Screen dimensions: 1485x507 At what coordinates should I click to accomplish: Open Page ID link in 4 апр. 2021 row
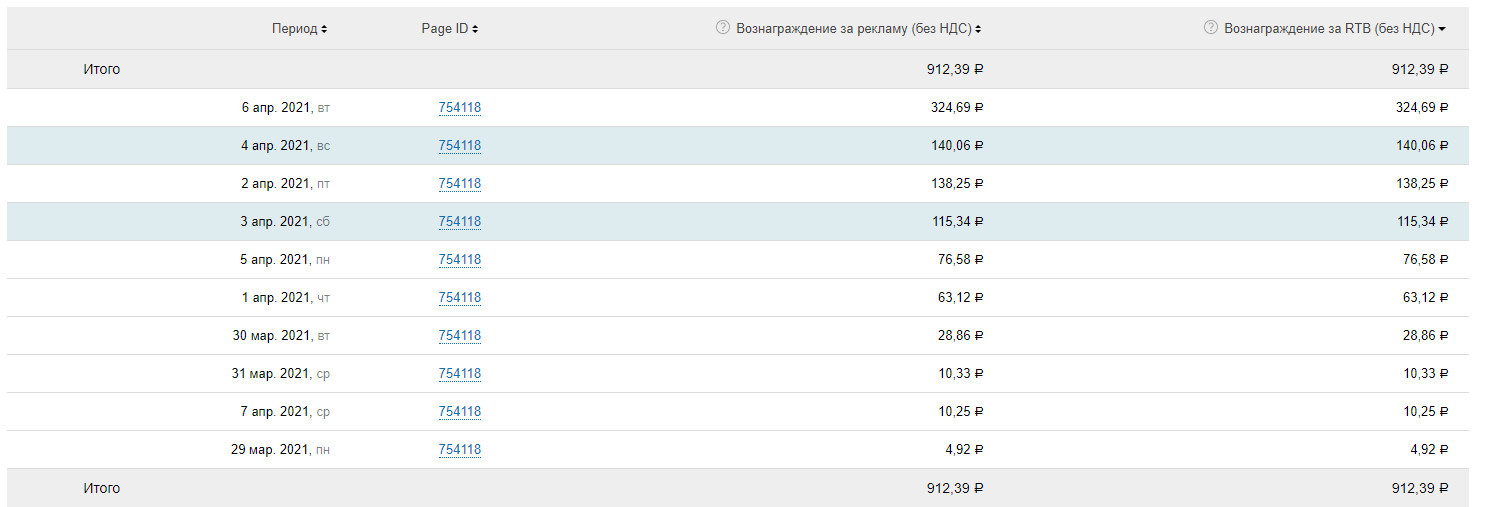pos(459,146)
